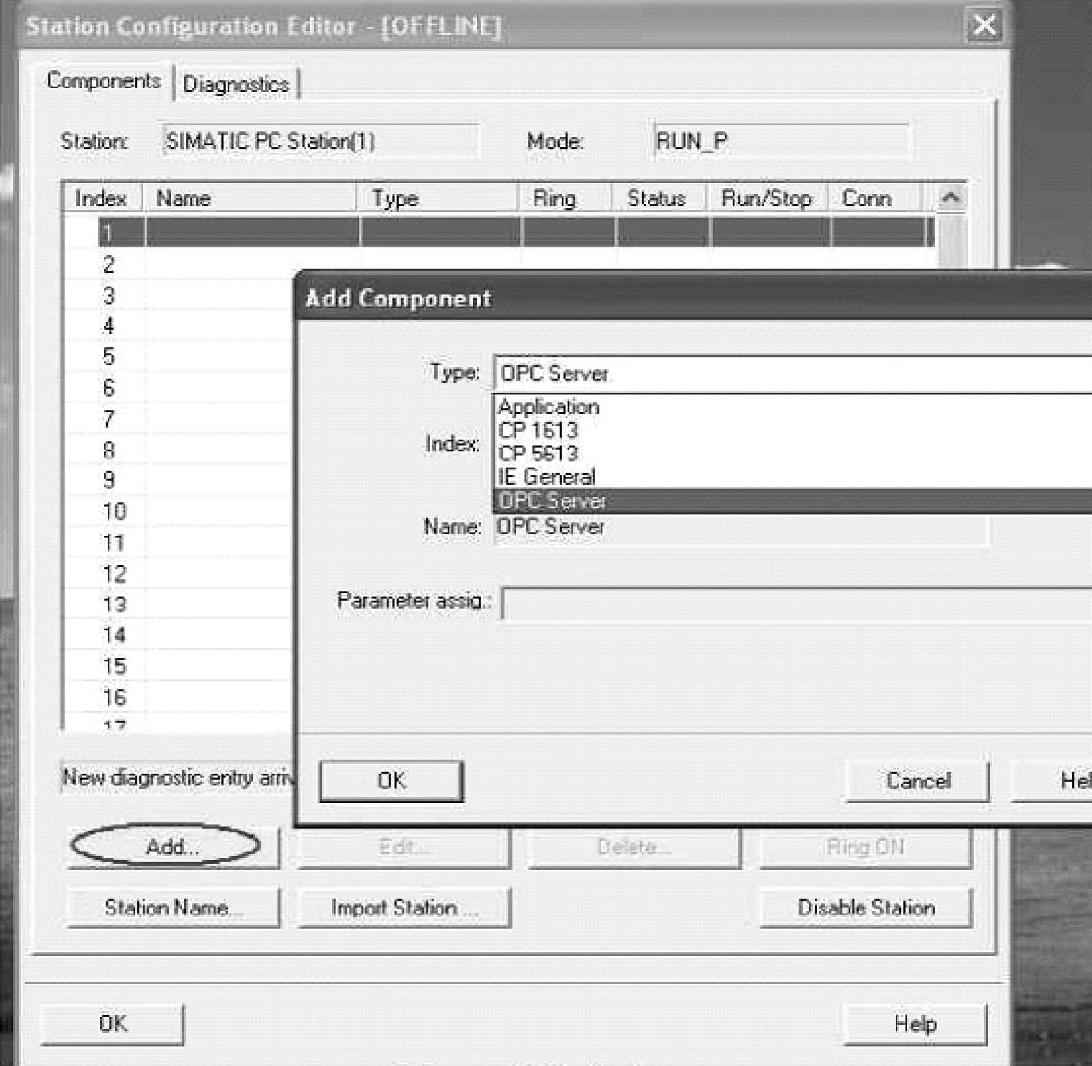
Task: Open the Type combo box
Action: [793, 374]
